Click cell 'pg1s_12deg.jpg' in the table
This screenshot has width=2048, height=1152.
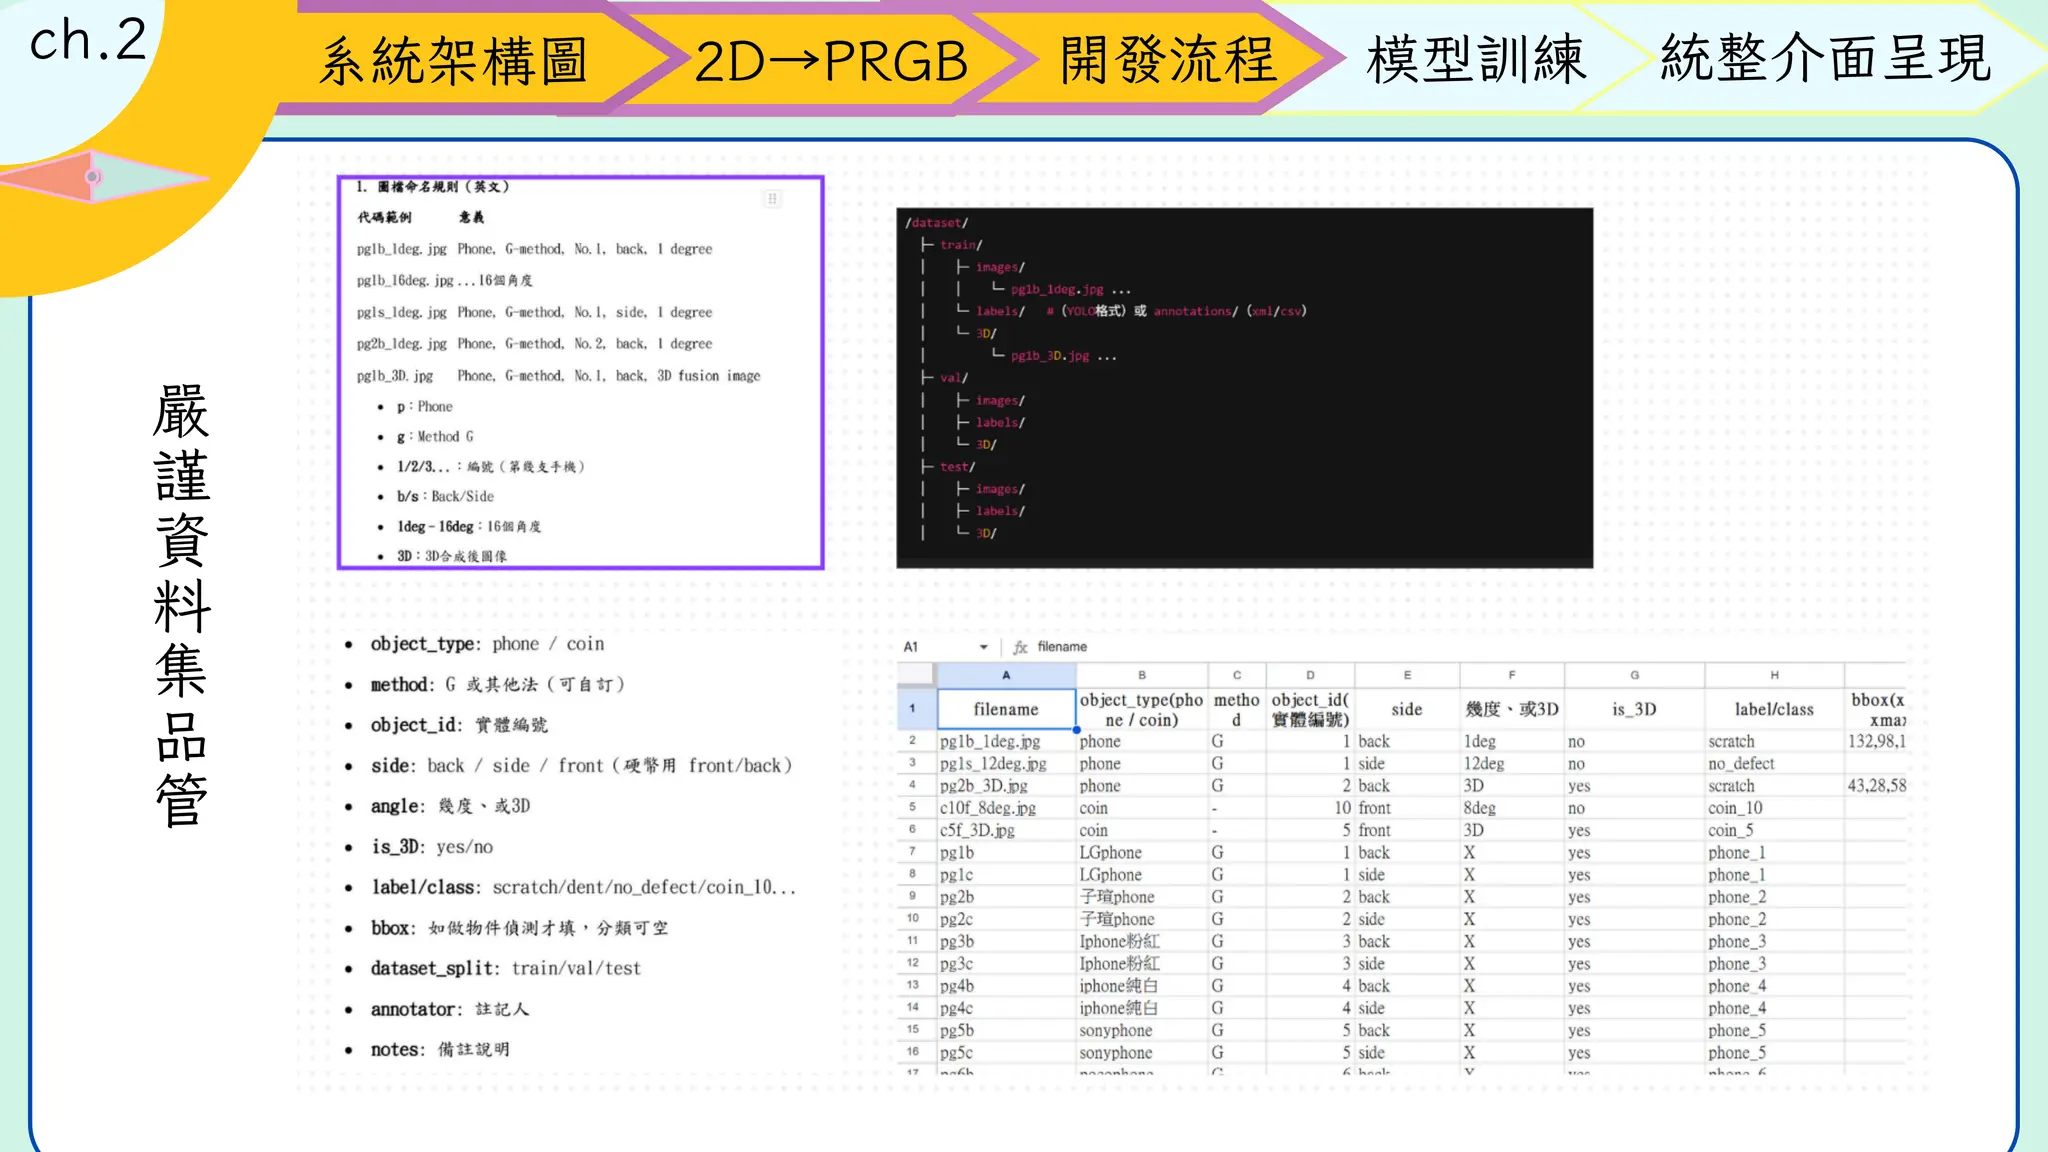coord(1006,763)
